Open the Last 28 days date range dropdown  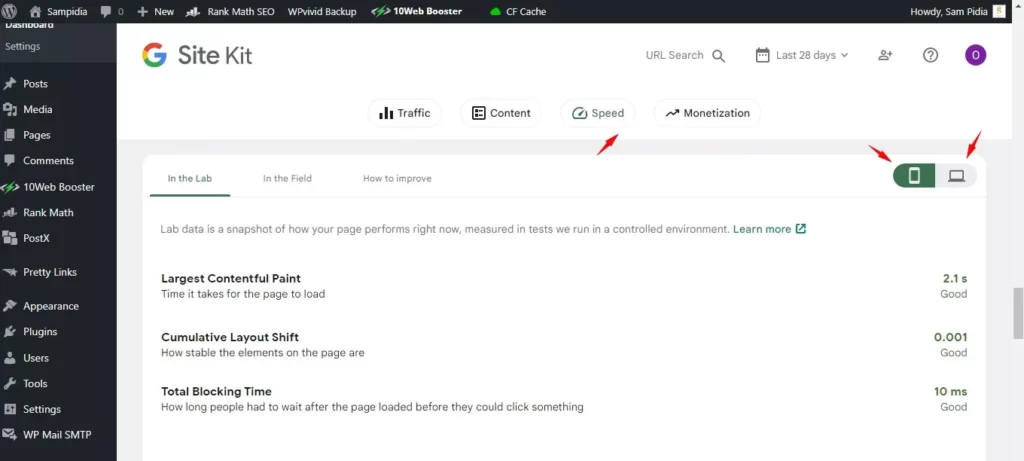tap(802, 56)
